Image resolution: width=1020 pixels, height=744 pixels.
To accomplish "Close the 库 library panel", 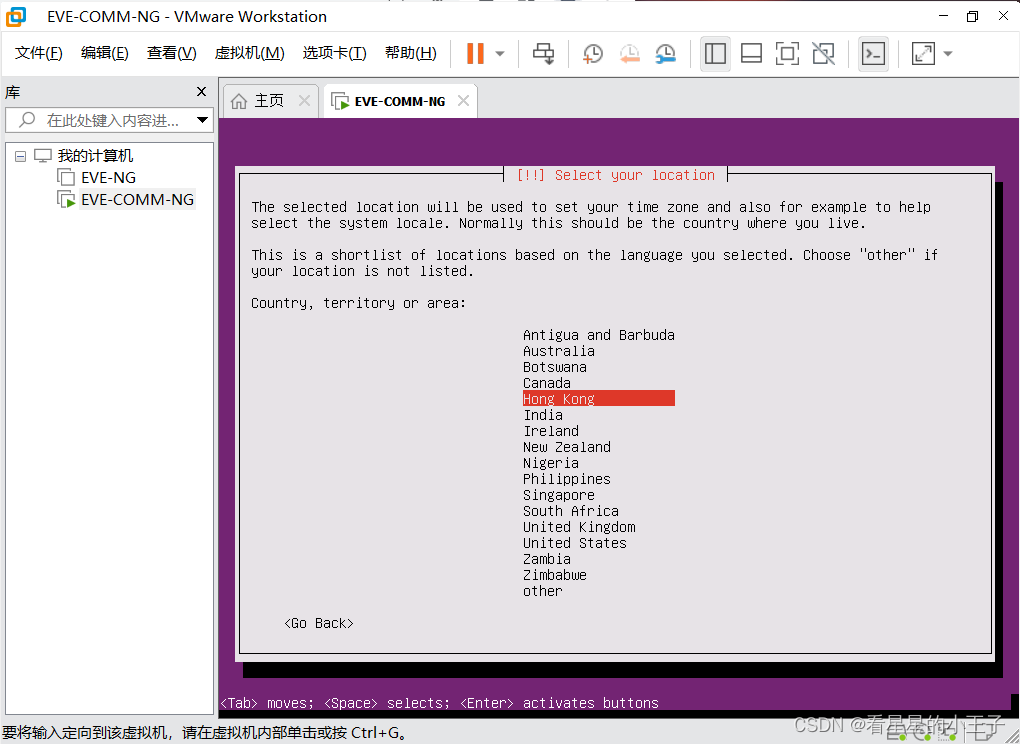I will click(201, 92).
